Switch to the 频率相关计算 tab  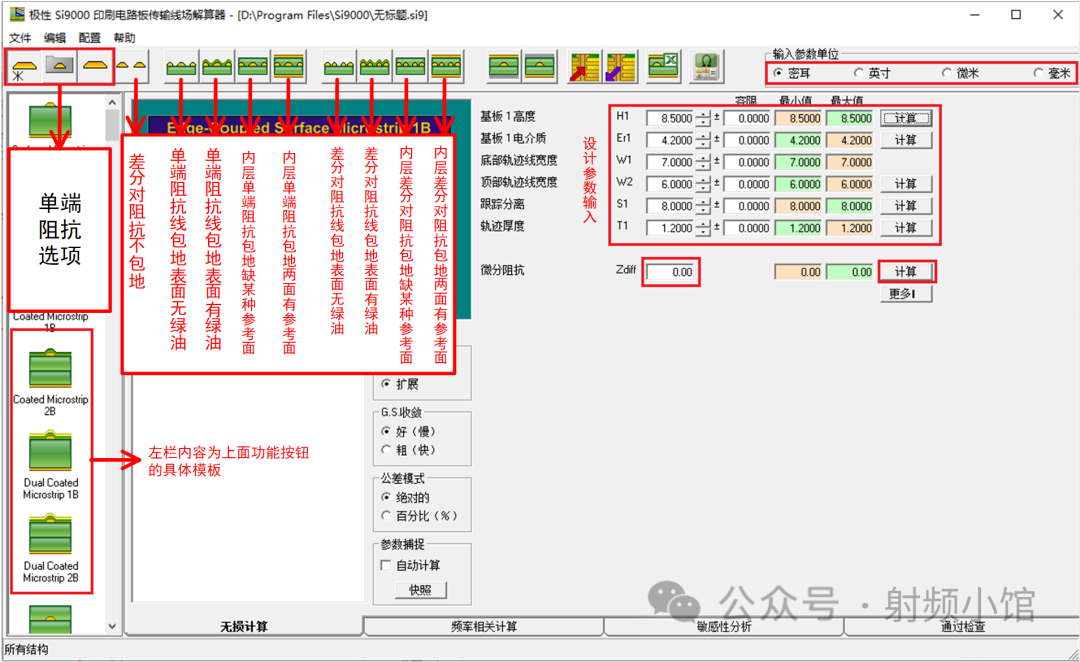(x=484, y=627)
